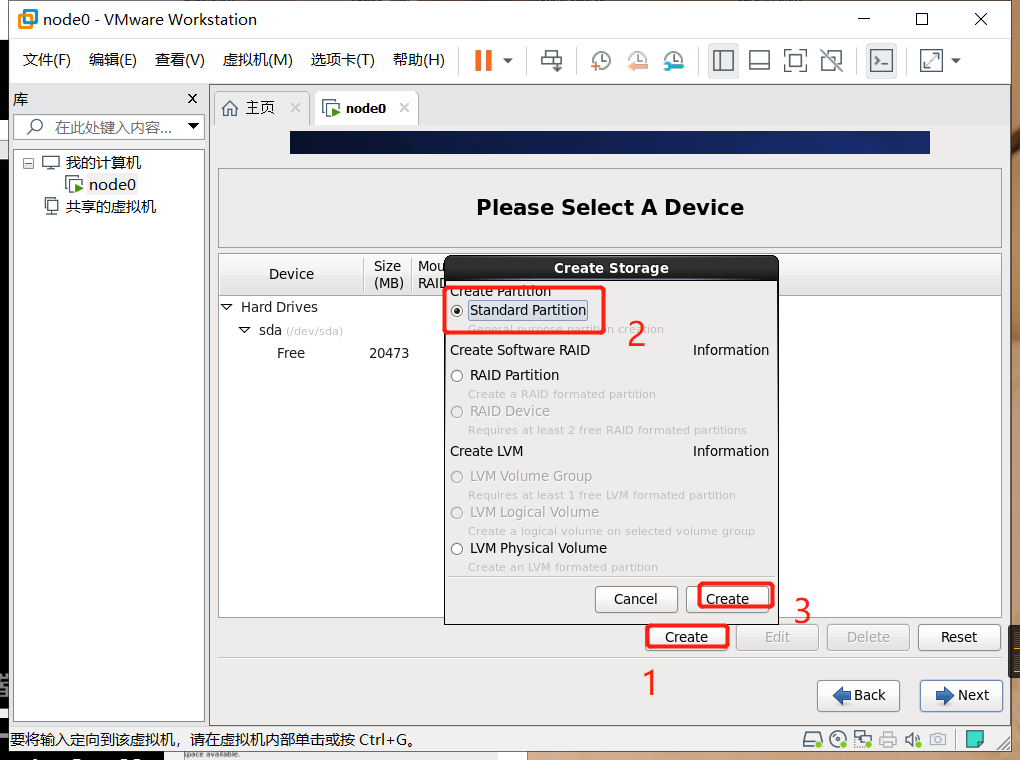This screenshot has width=1020, height=760.
Task: Open the snapshot manager icon
Action: [673, 61]
